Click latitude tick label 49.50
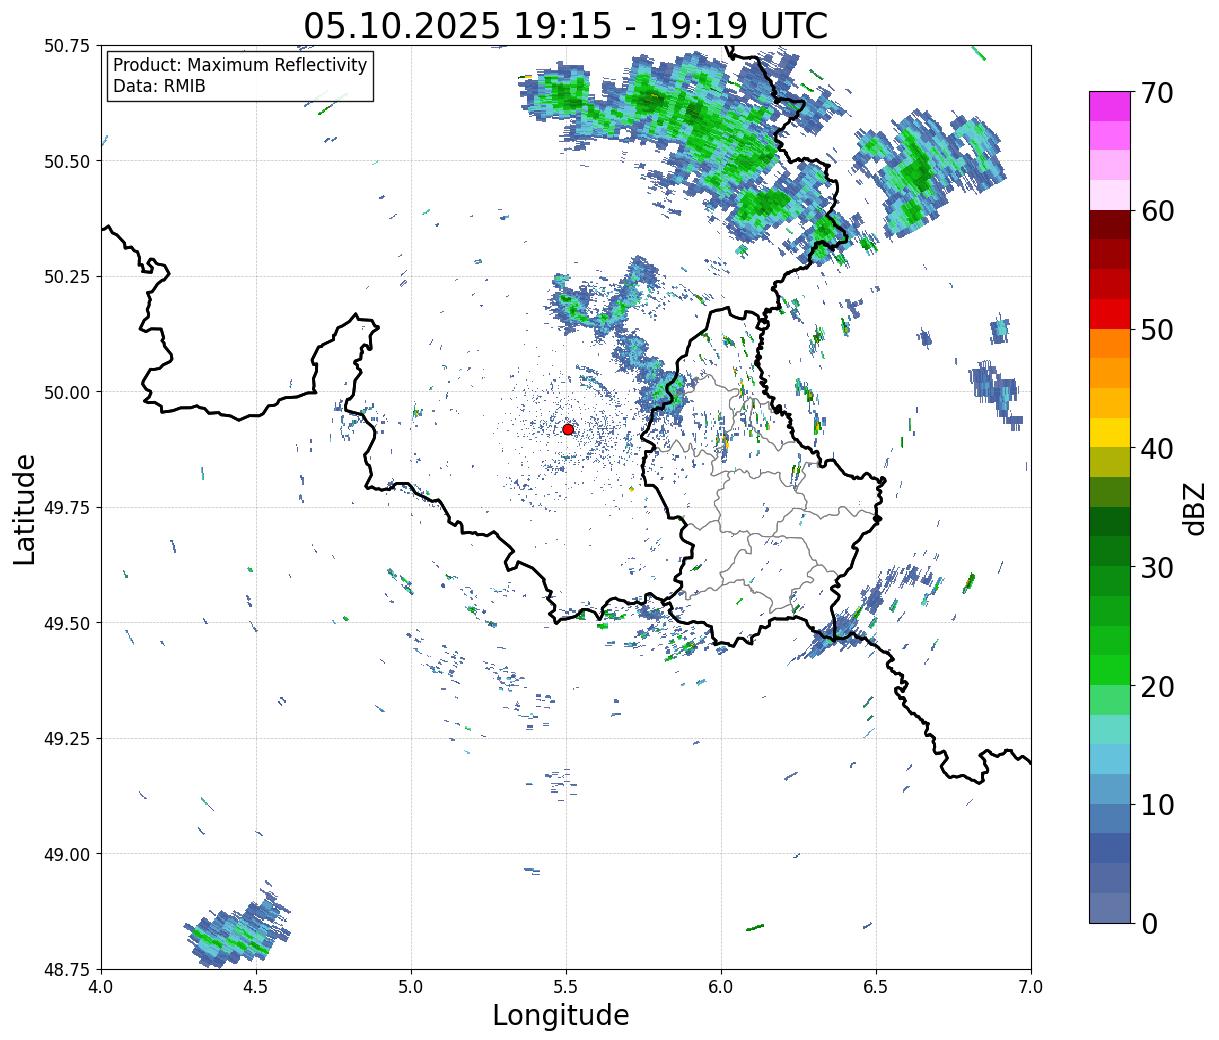This screenshot has height=1040, width=1219. tap(67, 623)
